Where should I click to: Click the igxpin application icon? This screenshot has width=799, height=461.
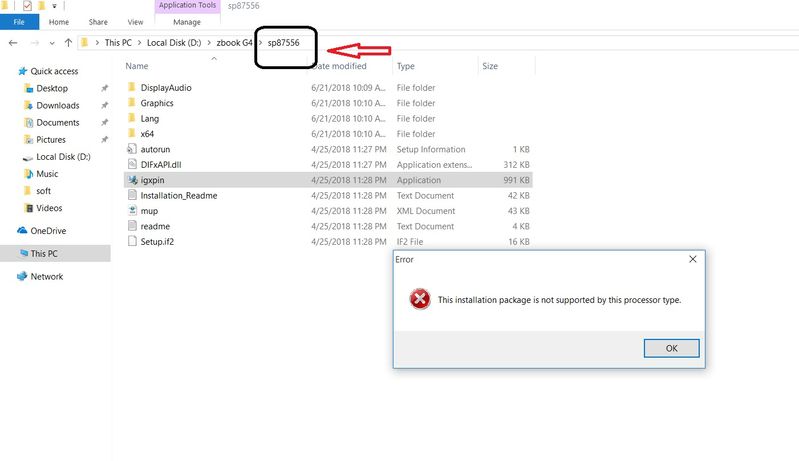(x=132, y=180)
